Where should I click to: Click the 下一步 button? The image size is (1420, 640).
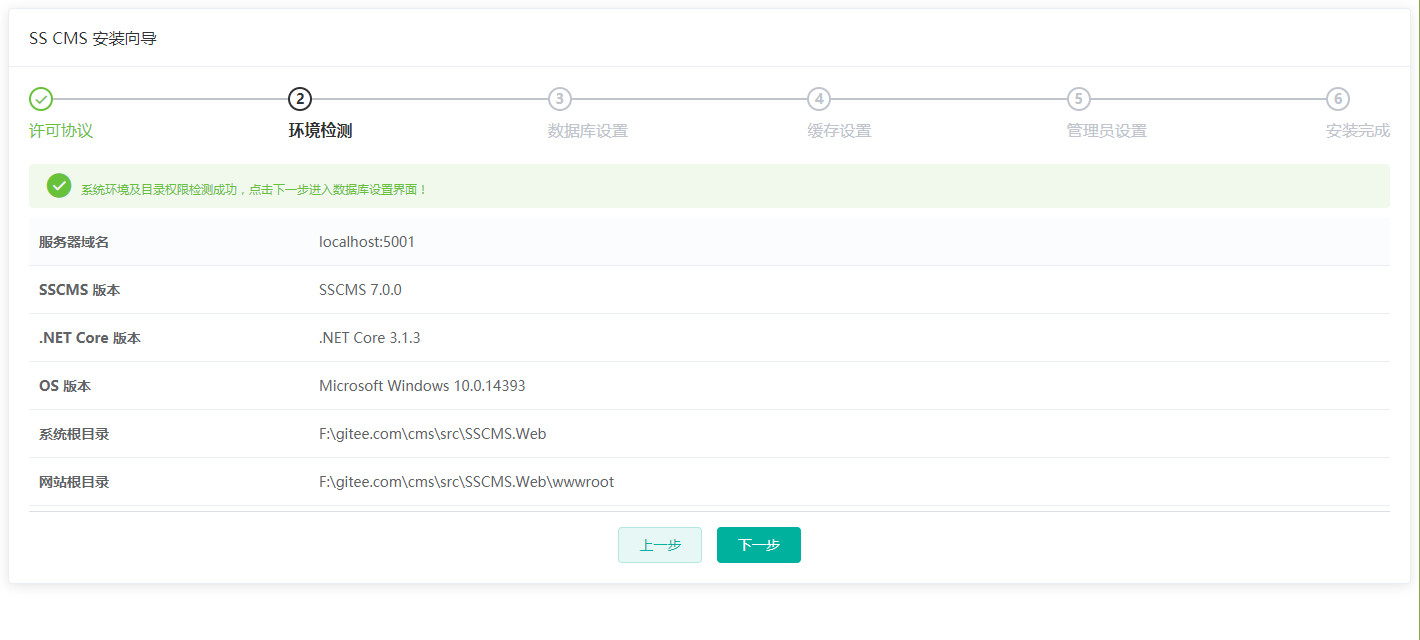[x=759, y=545]
